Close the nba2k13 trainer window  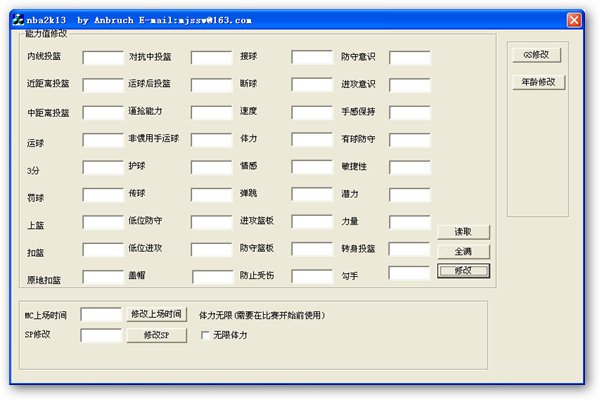coord(574,20)
